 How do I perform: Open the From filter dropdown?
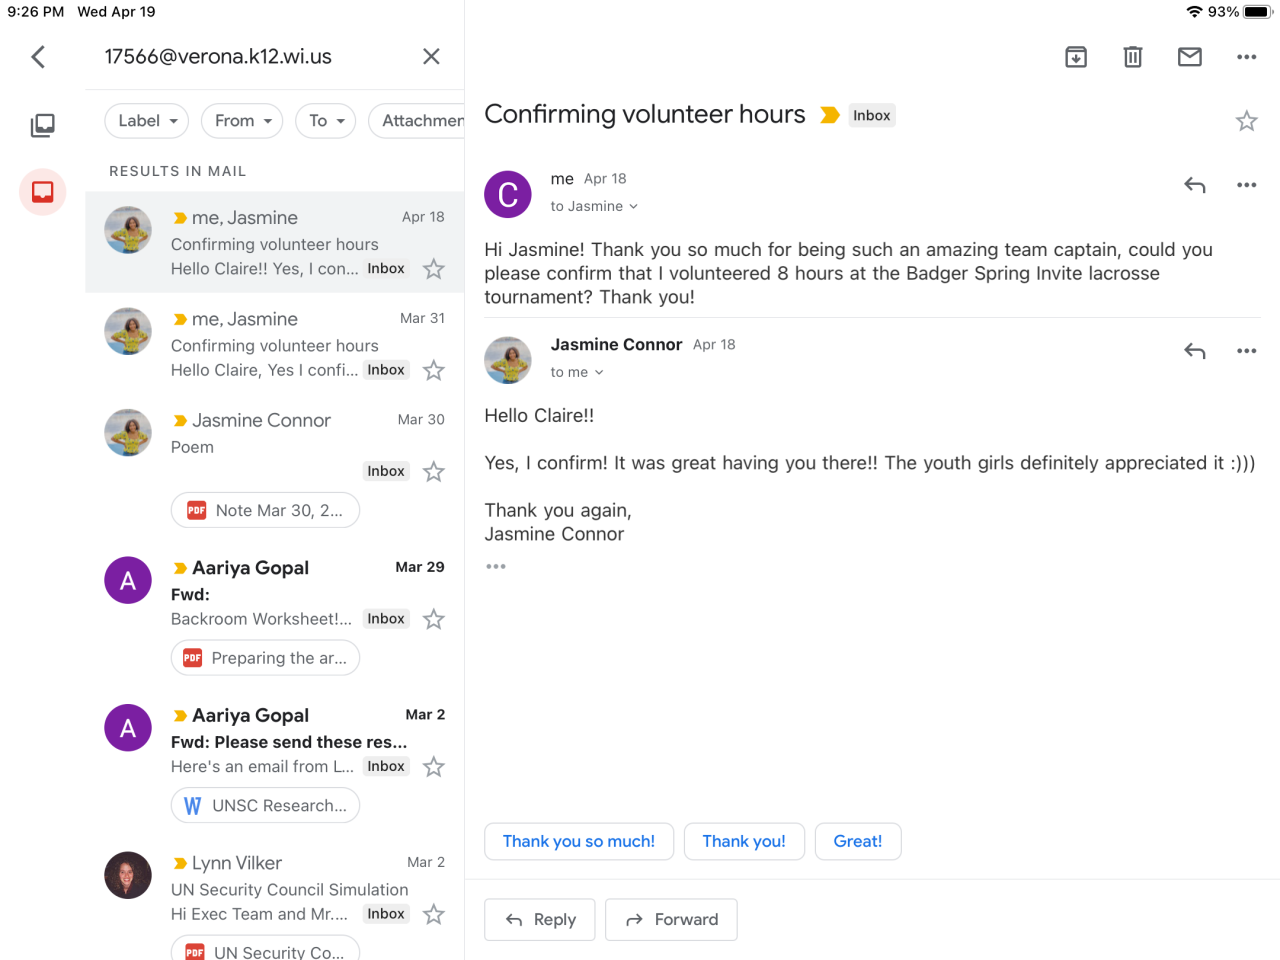point(242,121)
